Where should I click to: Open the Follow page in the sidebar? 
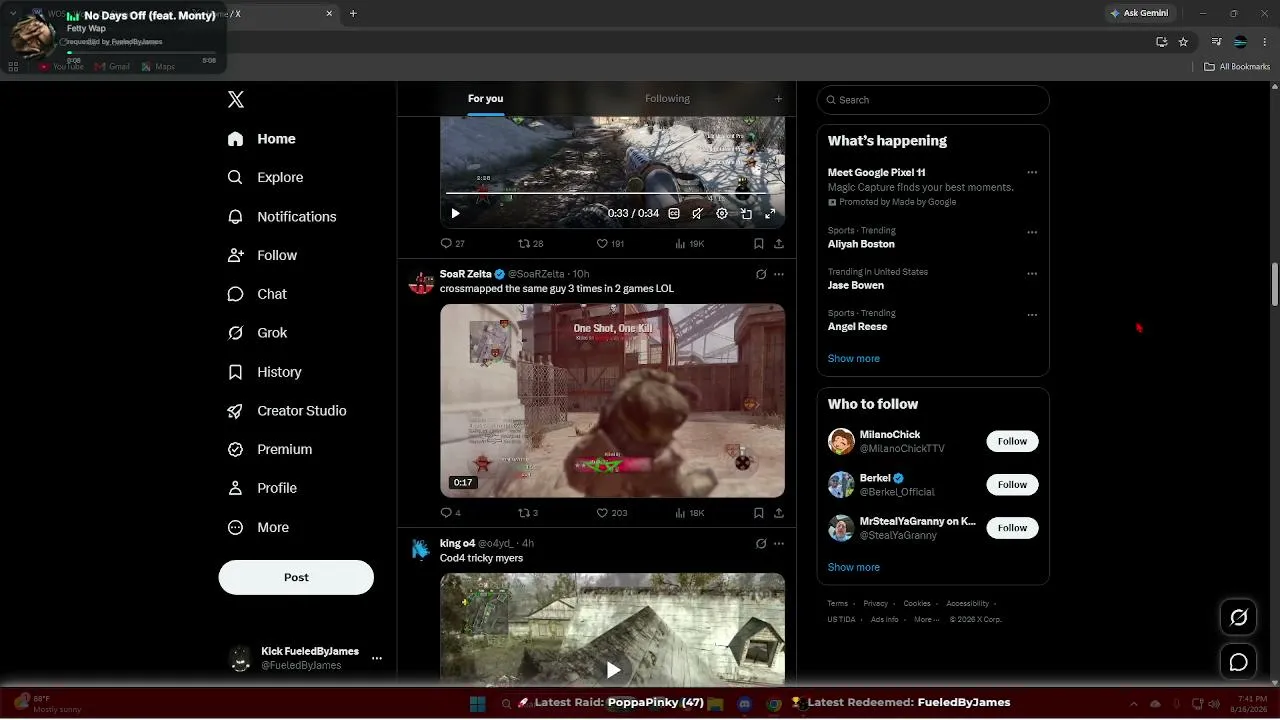[263, 255]
